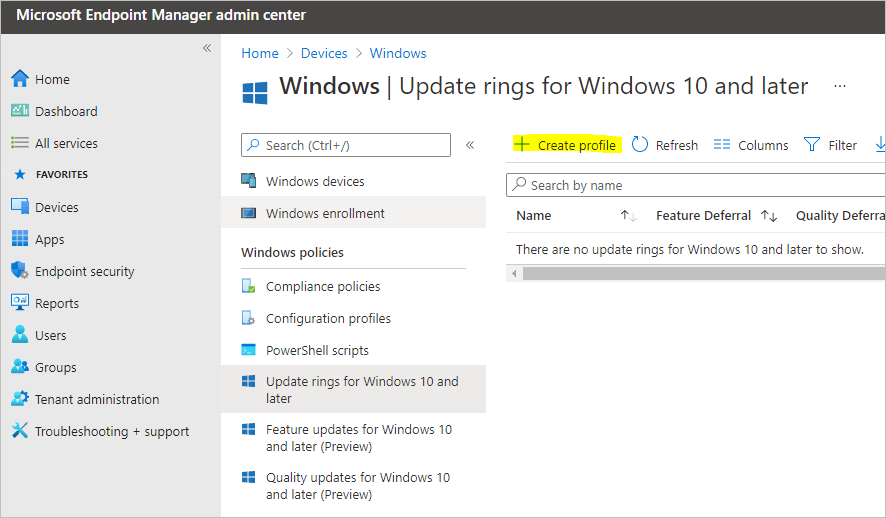Click the Quality Deferral column header

840,215
